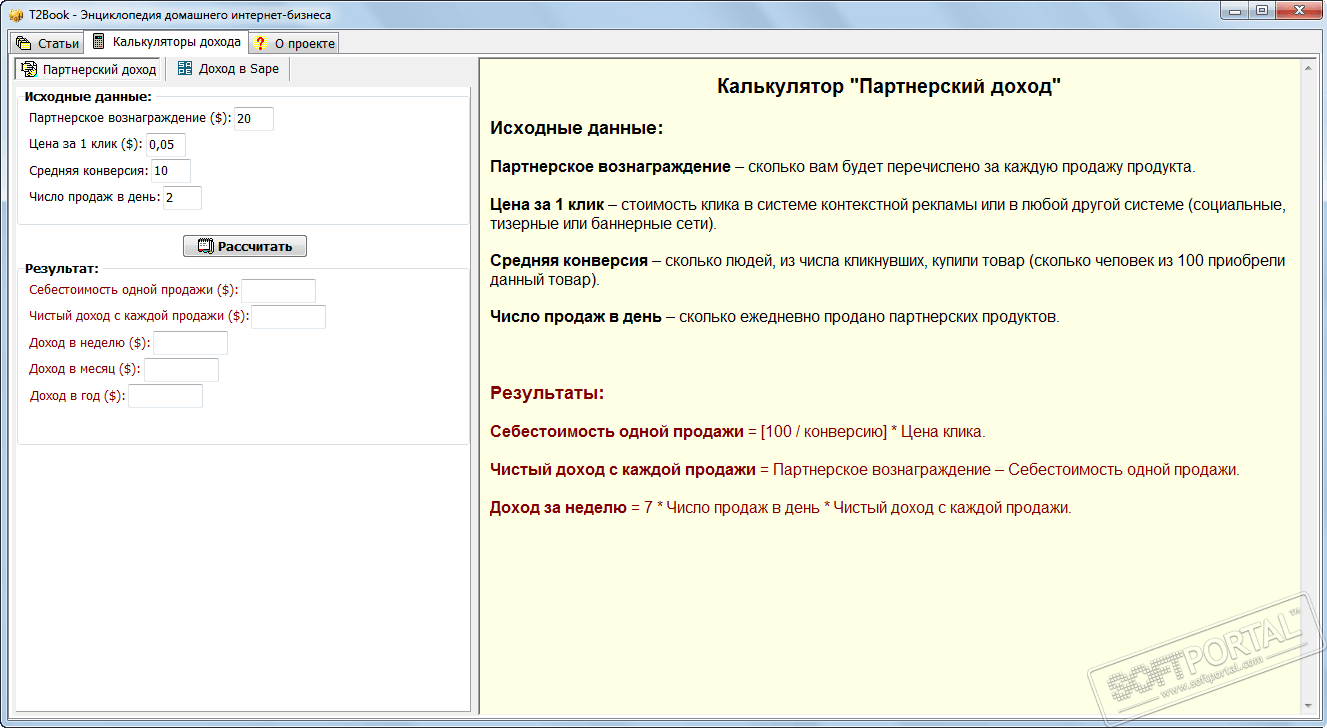Screen dimensions: 1327x728
Task: Click the scroll down arrow in help panel
Action: [x=1307, y=706]
